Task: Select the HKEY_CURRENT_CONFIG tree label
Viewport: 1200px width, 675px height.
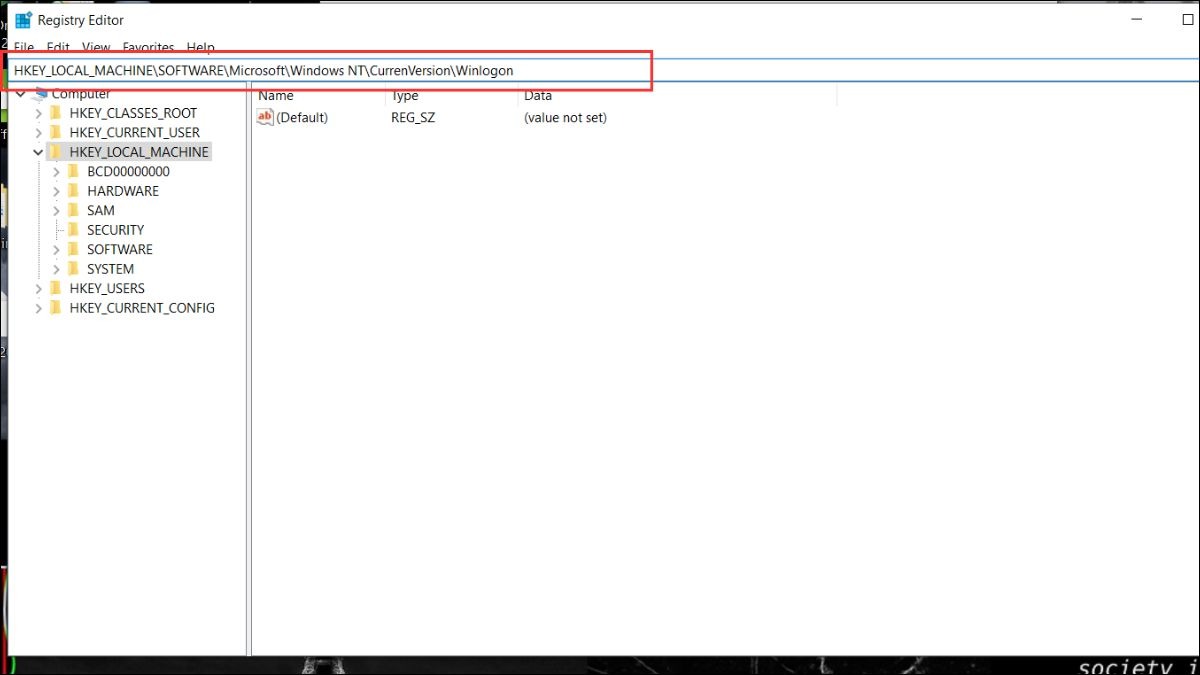Action: (x=142, y=308)
